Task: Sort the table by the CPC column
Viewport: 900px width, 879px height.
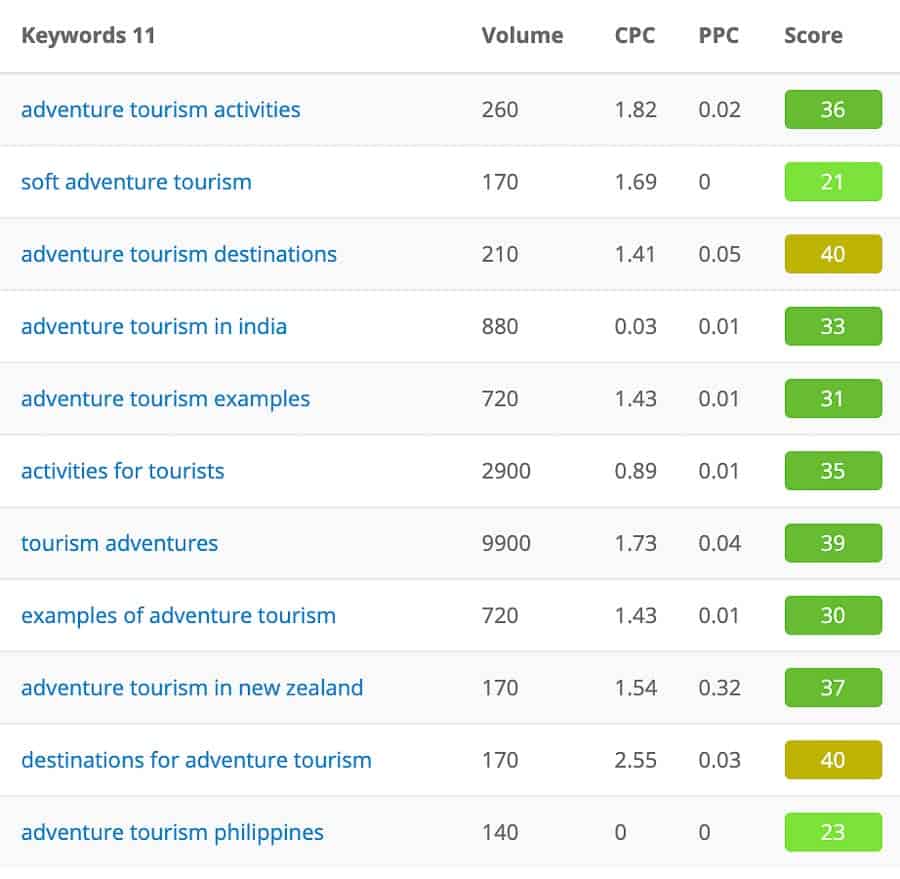Action: tap(634, 35)
